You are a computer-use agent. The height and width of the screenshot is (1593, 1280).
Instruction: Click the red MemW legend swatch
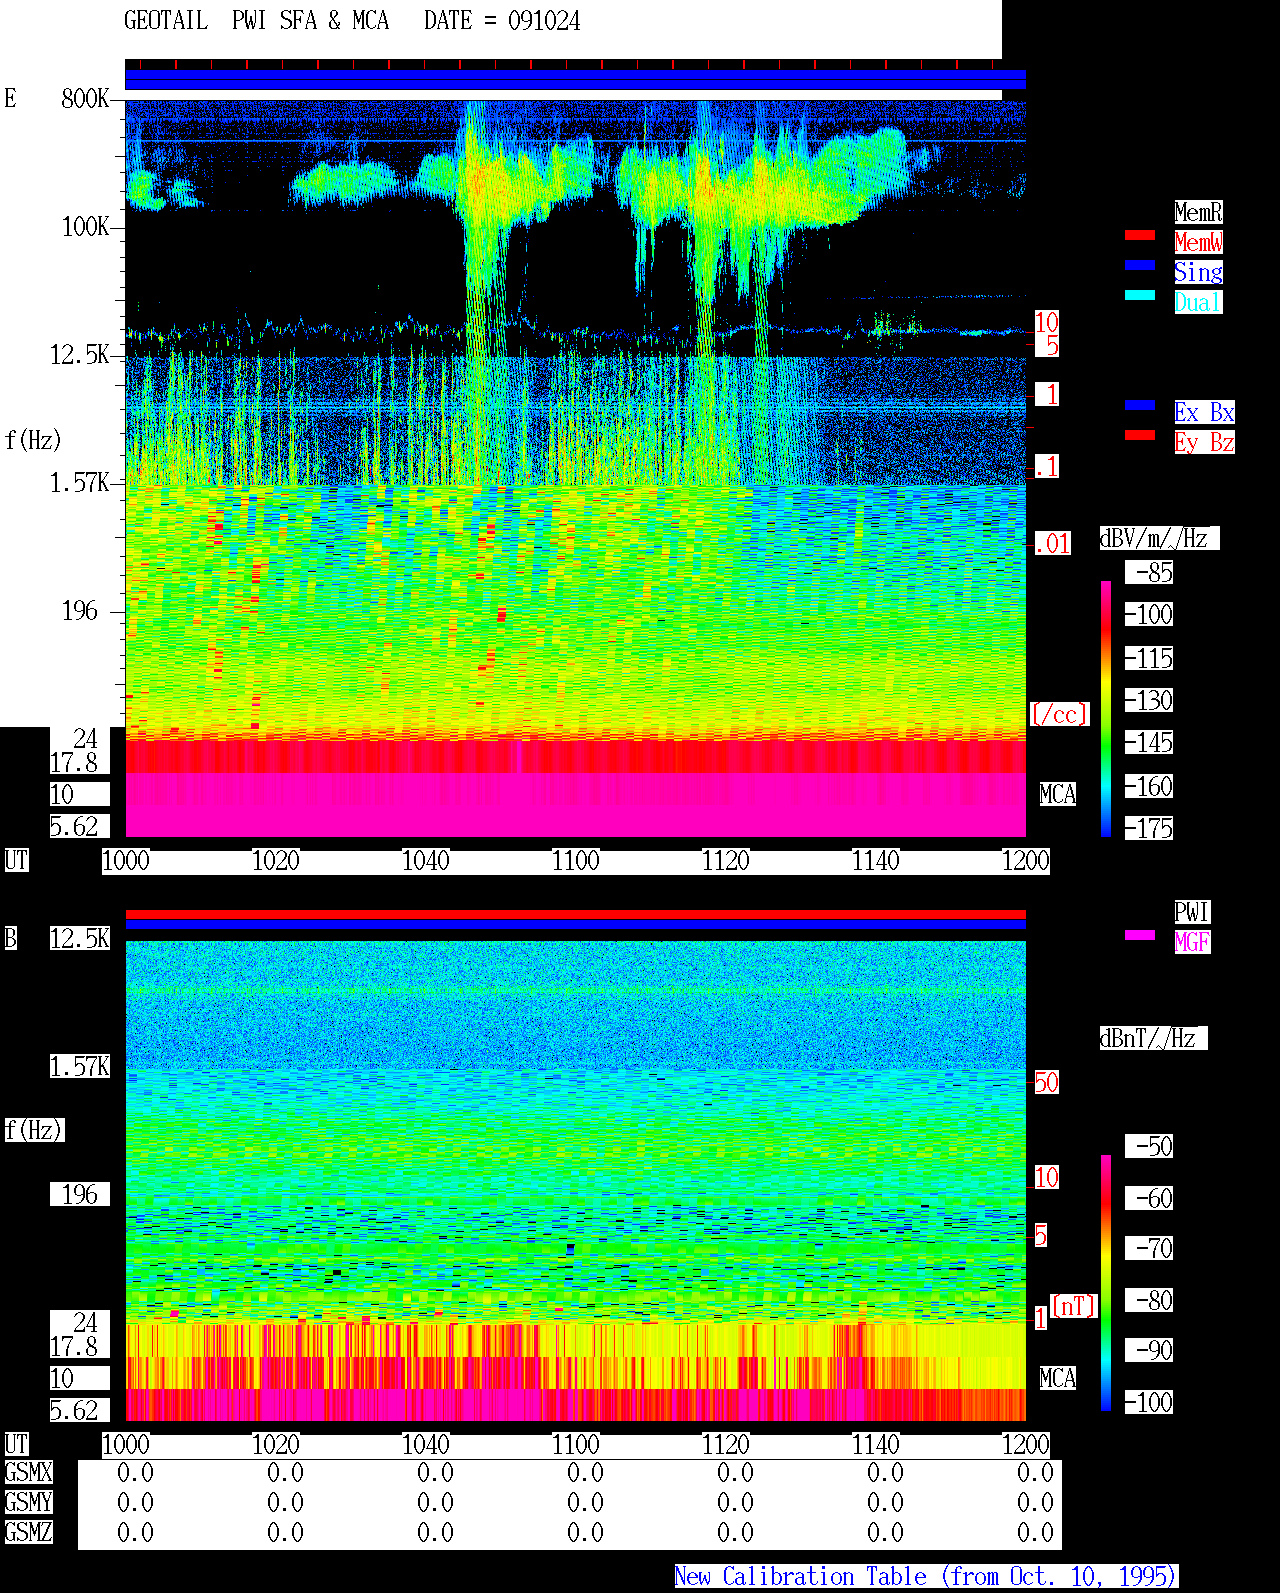pos(1140,235)
